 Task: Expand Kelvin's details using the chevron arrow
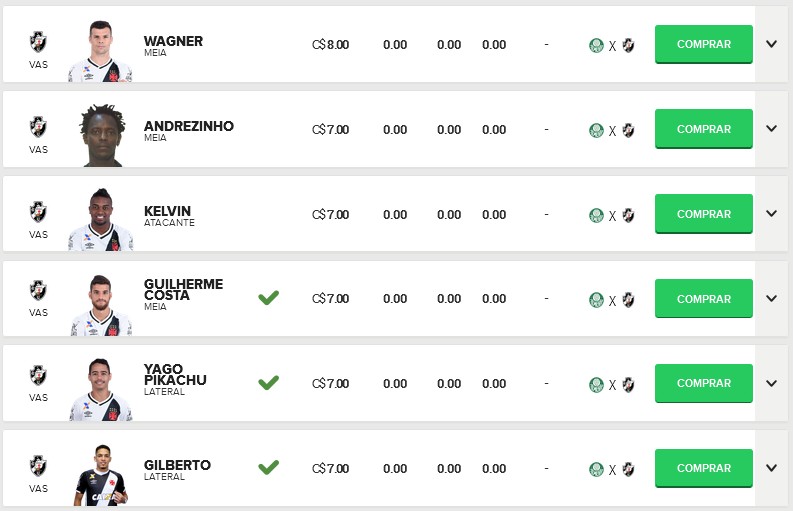click(771, 213)
